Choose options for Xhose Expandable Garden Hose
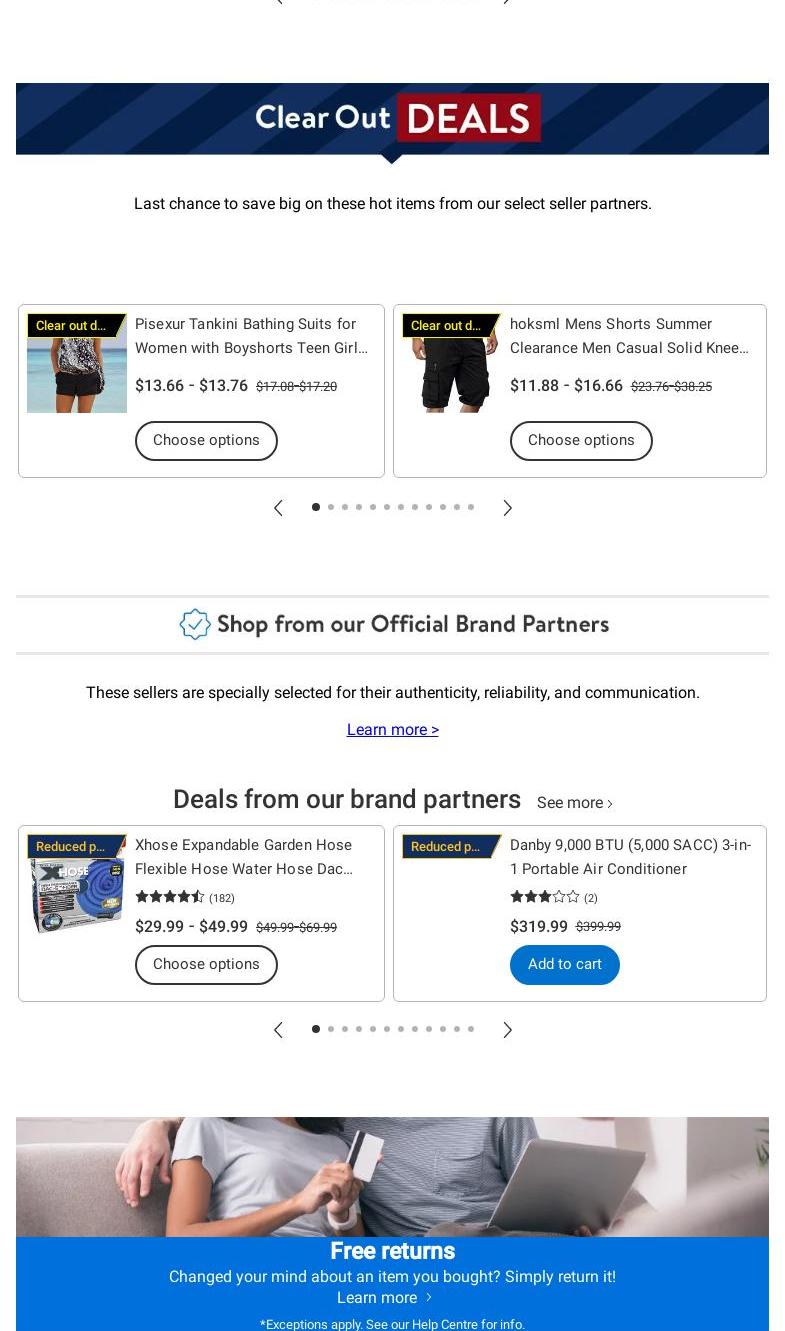The height and width of the screenshot is (1331, 785). [206, 965]
